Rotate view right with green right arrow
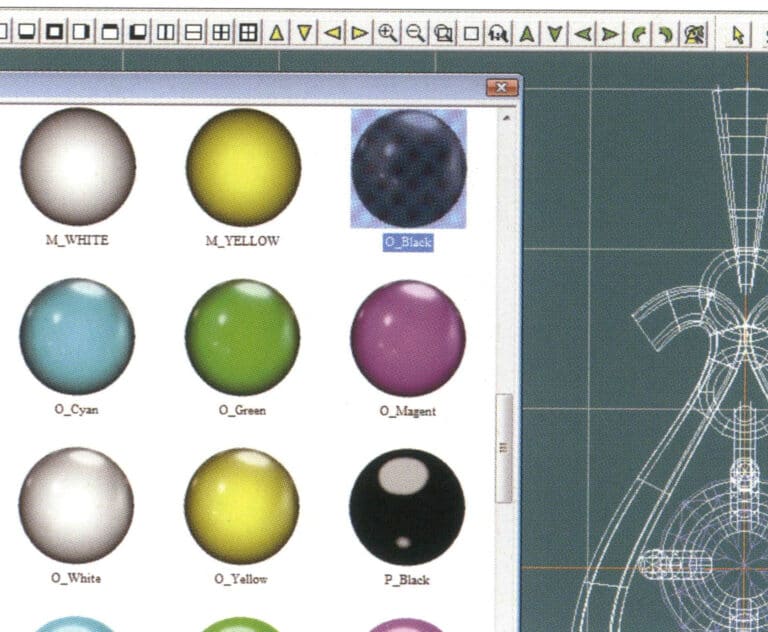 [x=610, y=34]
